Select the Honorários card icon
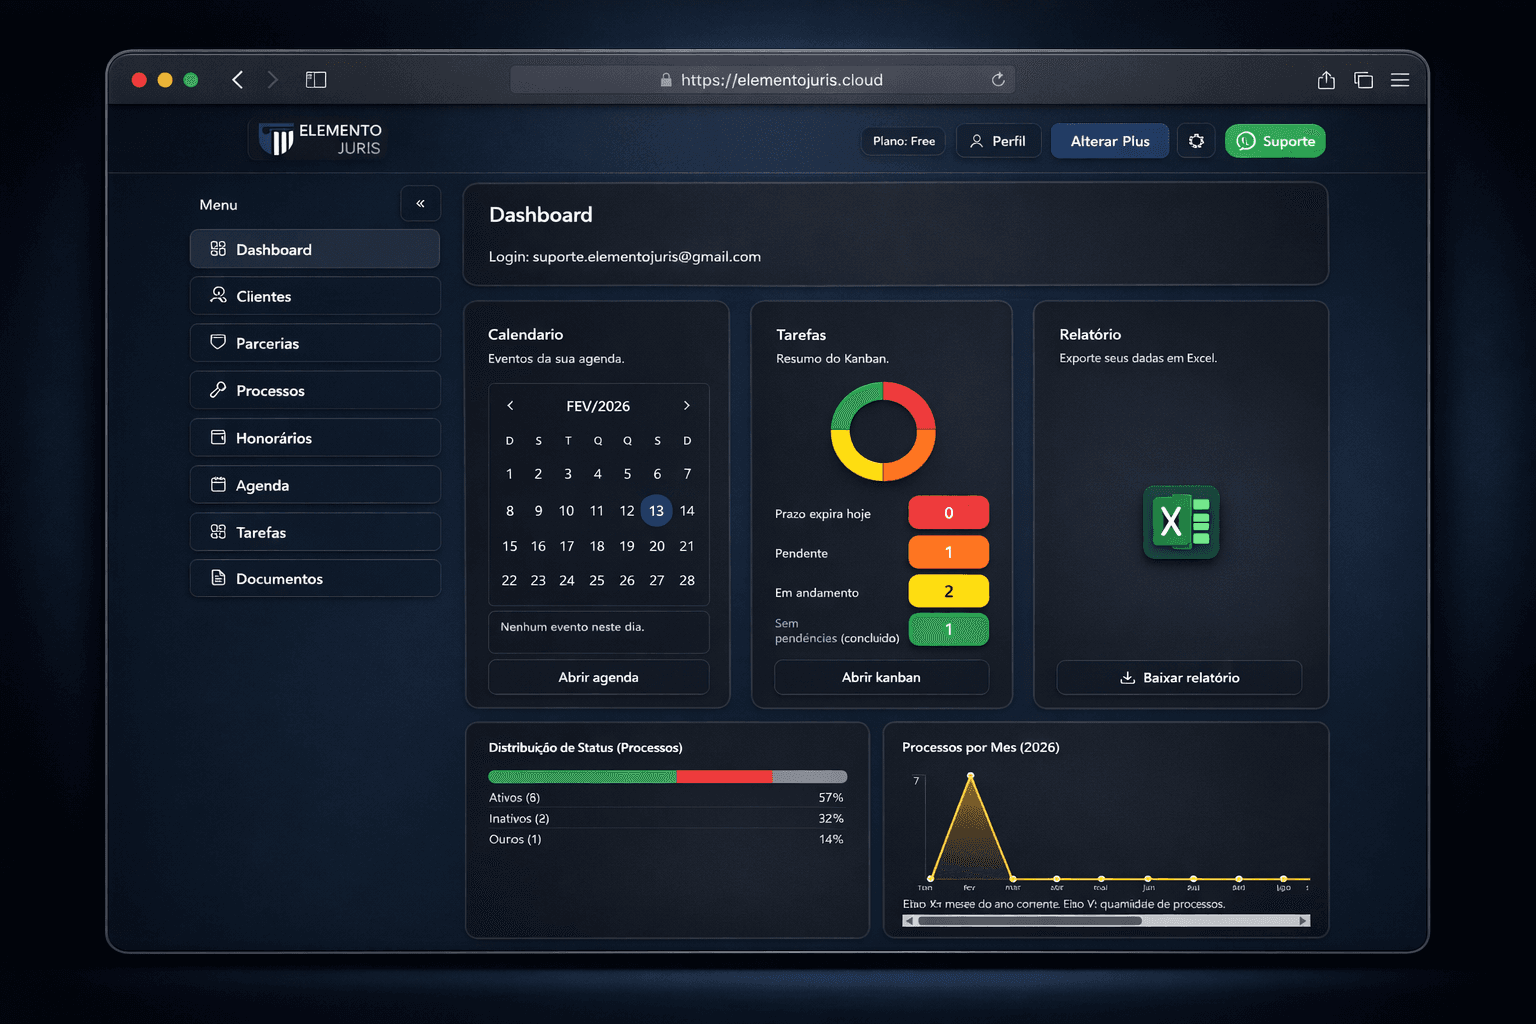Screen dimensions: 1536x1024 [218, 437]
